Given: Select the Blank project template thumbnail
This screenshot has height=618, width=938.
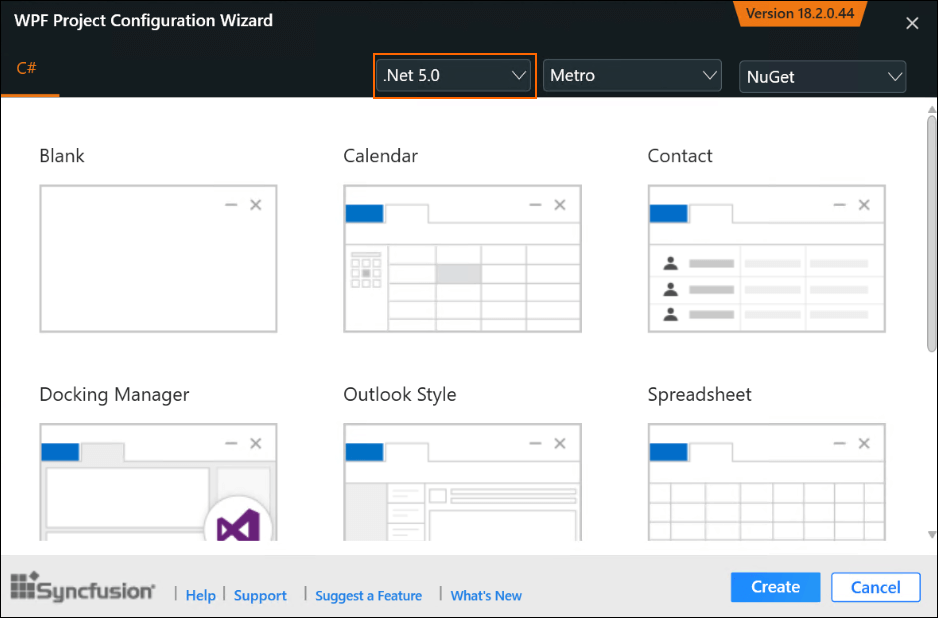Looking at the screenshot, I should [158, 258].
